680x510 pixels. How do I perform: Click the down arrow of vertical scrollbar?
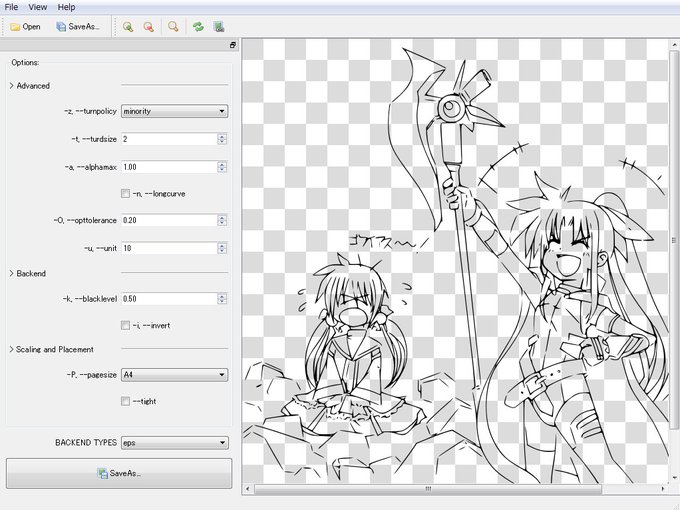tap(674, 478)
